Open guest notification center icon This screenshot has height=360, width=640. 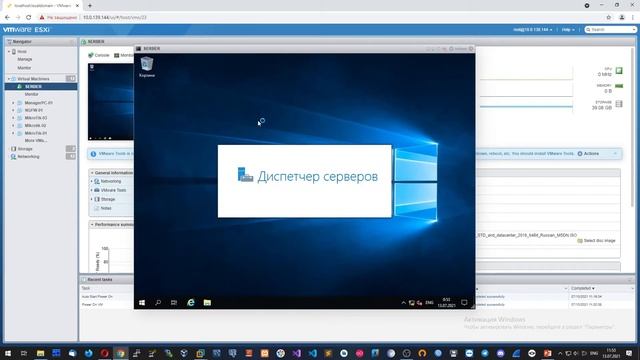pos(464,302)
